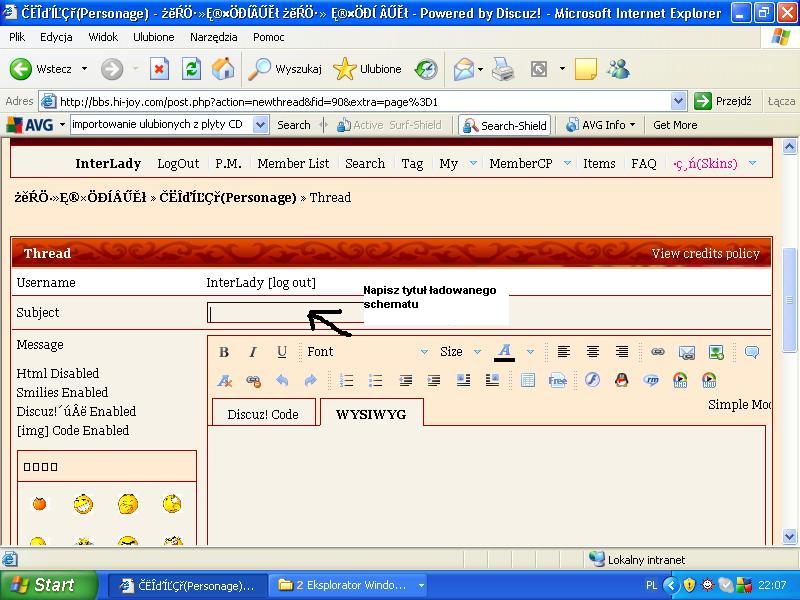Expand the Size dropdown
The width and height of the screenshot is (800, 600).
[x=461, y=352]
